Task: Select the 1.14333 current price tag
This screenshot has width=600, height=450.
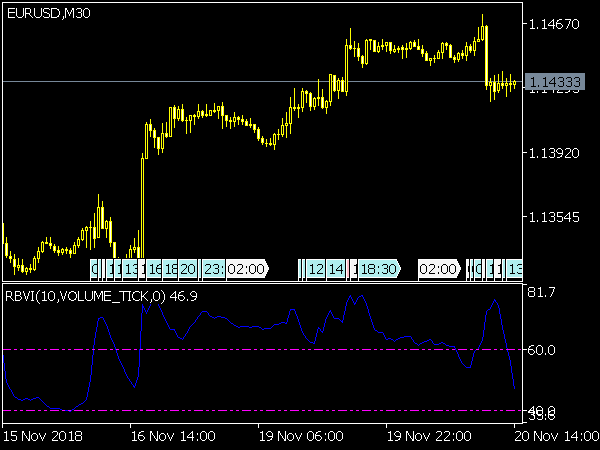Action: [555, 82]
